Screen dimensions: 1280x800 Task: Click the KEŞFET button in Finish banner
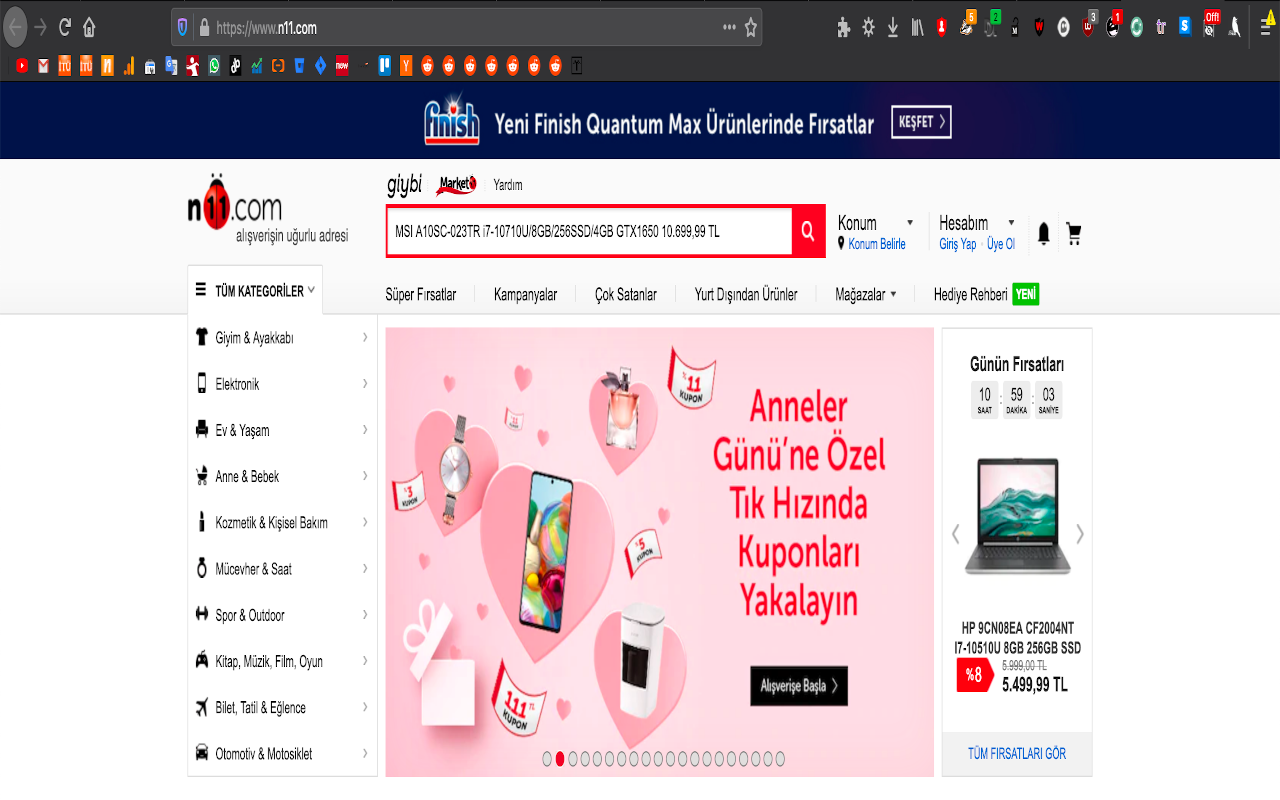[921, 122]
